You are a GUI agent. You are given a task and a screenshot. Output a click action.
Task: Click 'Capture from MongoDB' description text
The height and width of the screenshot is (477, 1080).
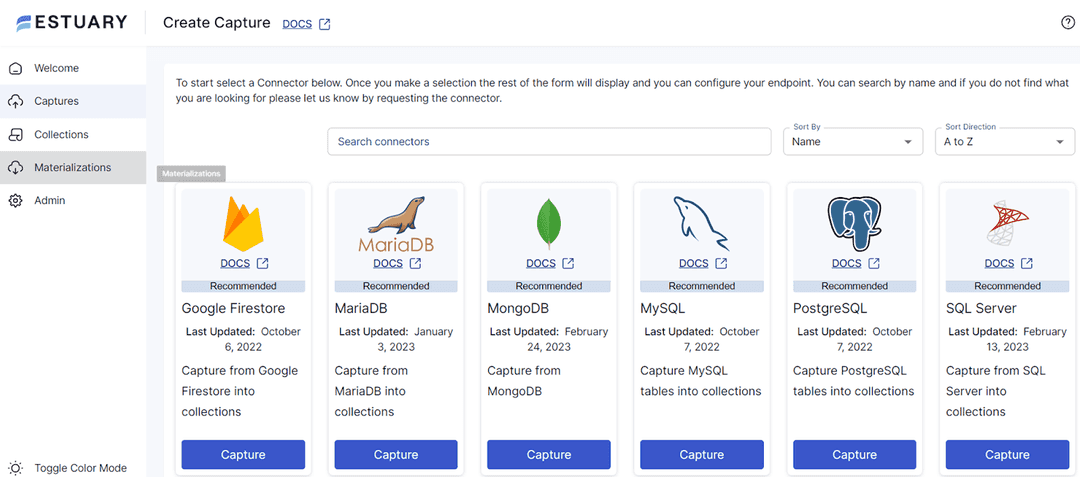524,381
